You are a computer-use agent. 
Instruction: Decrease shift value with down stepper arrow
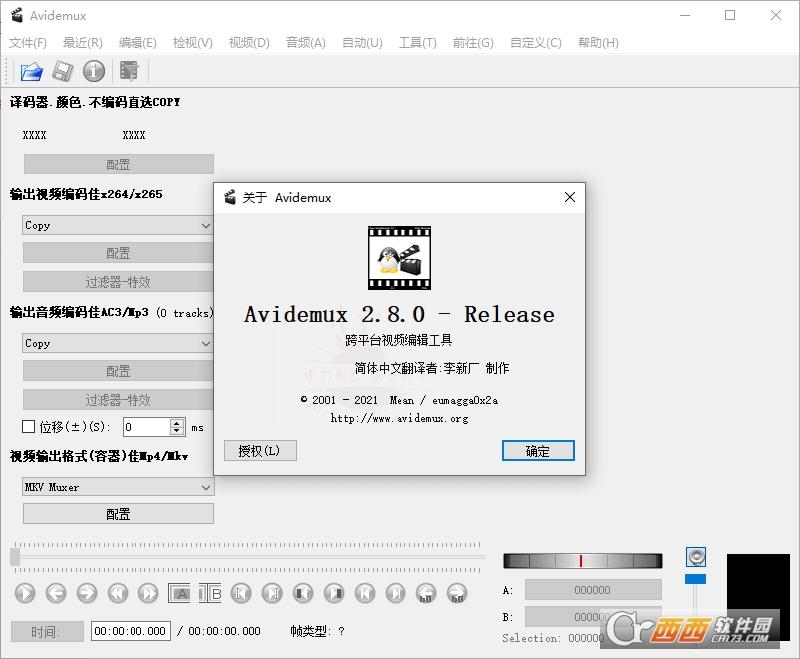click(x=177, y=430)
